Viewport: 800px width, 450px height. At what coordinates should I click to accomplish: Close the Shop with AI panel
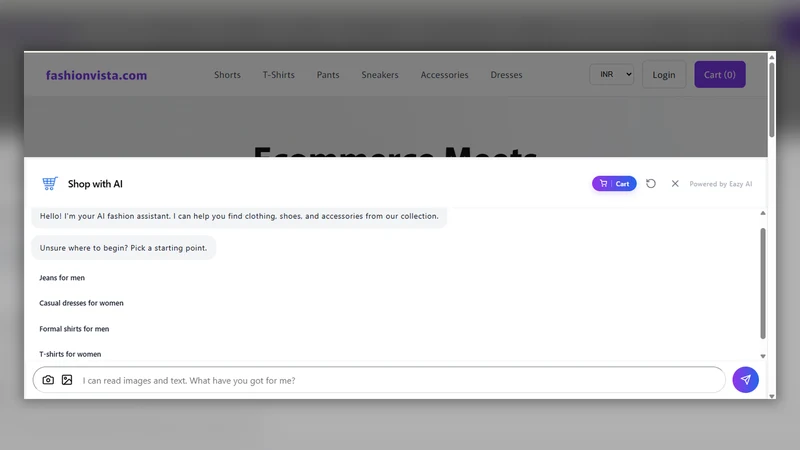[675, 184]
